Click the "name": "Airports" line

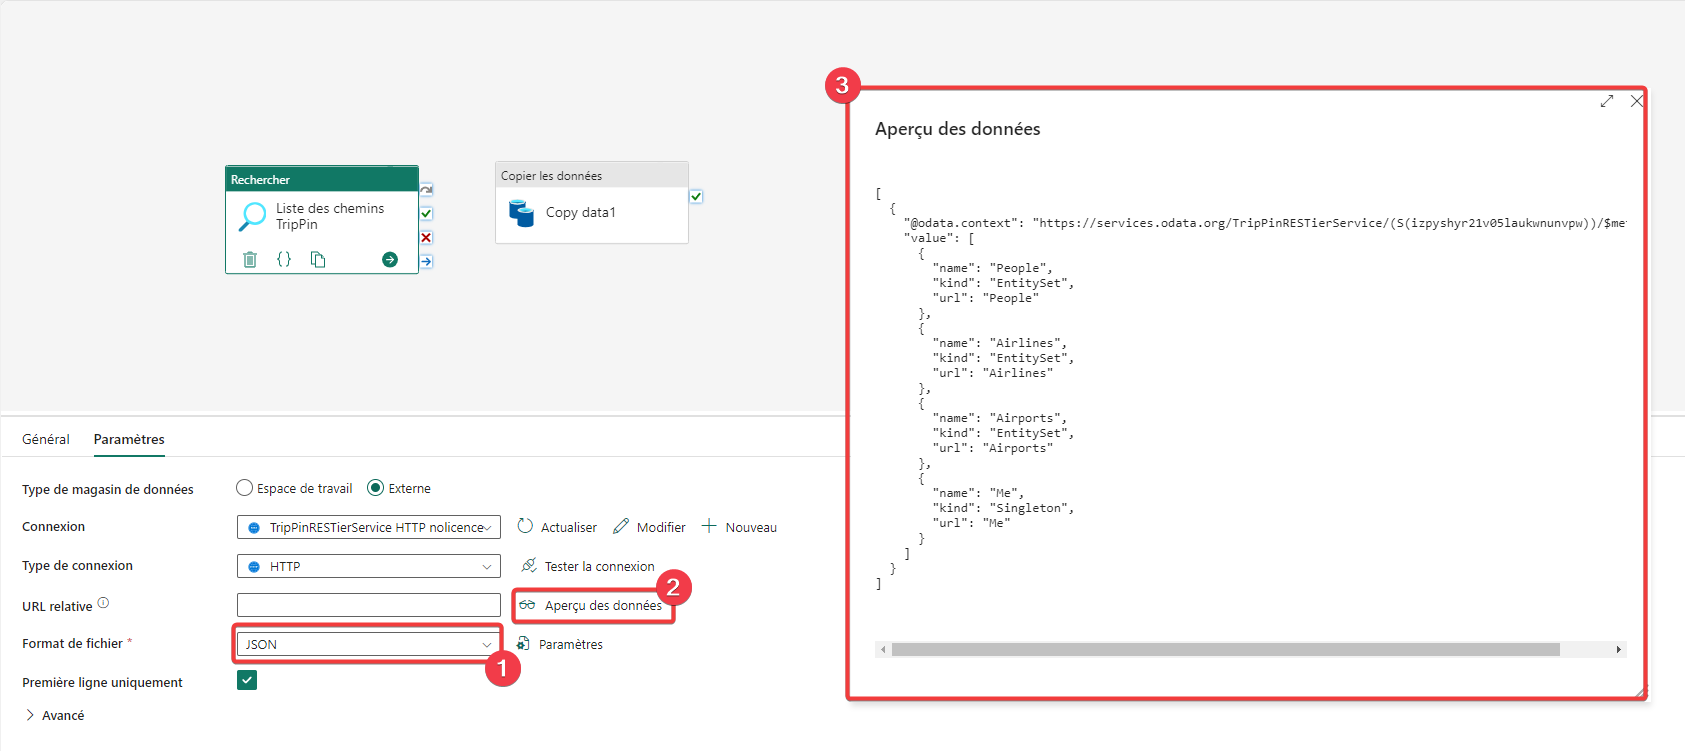[999, 418]
